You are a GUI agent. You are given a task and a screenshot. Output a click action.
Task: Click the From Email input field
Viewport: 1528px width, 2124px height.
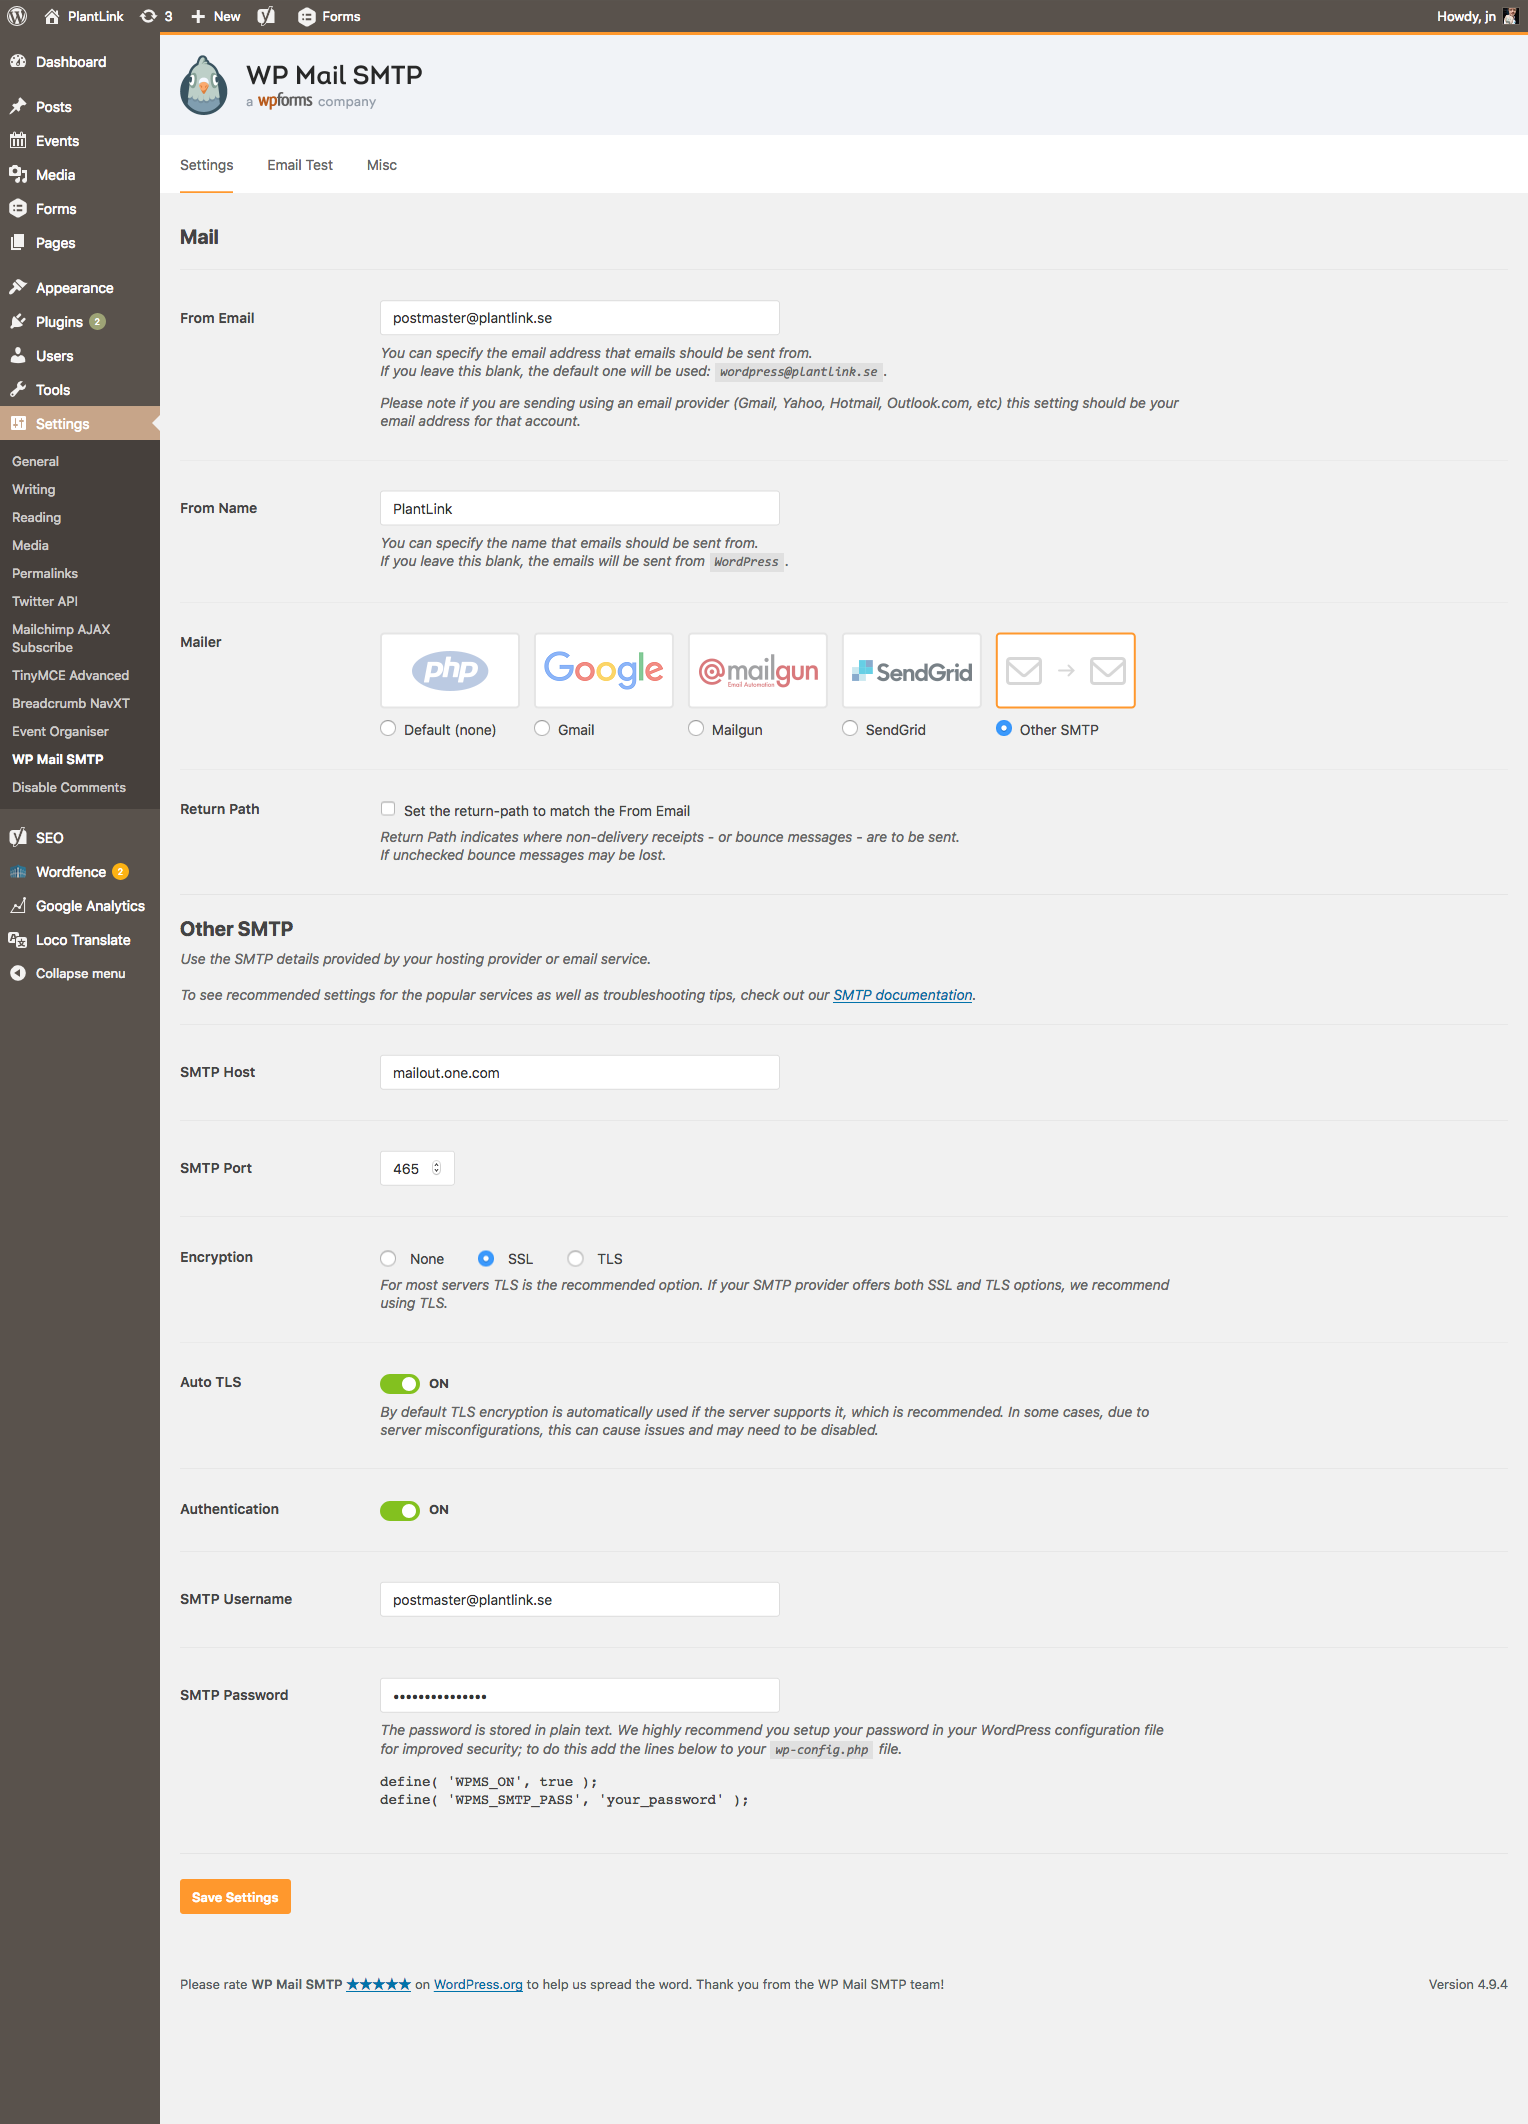[580, 318]
